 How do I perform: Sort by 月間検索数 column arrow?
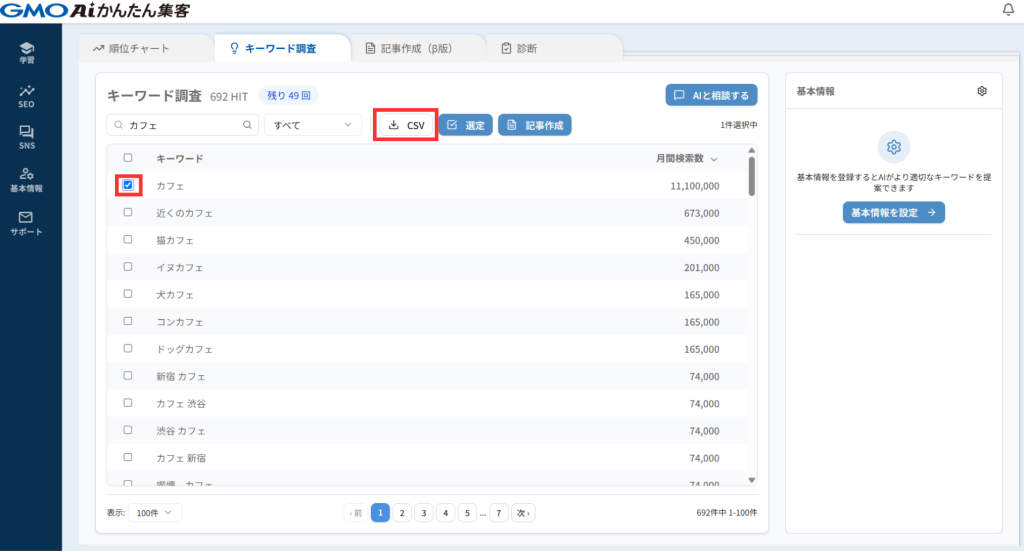pyautogui.click(x=713, y=159)
